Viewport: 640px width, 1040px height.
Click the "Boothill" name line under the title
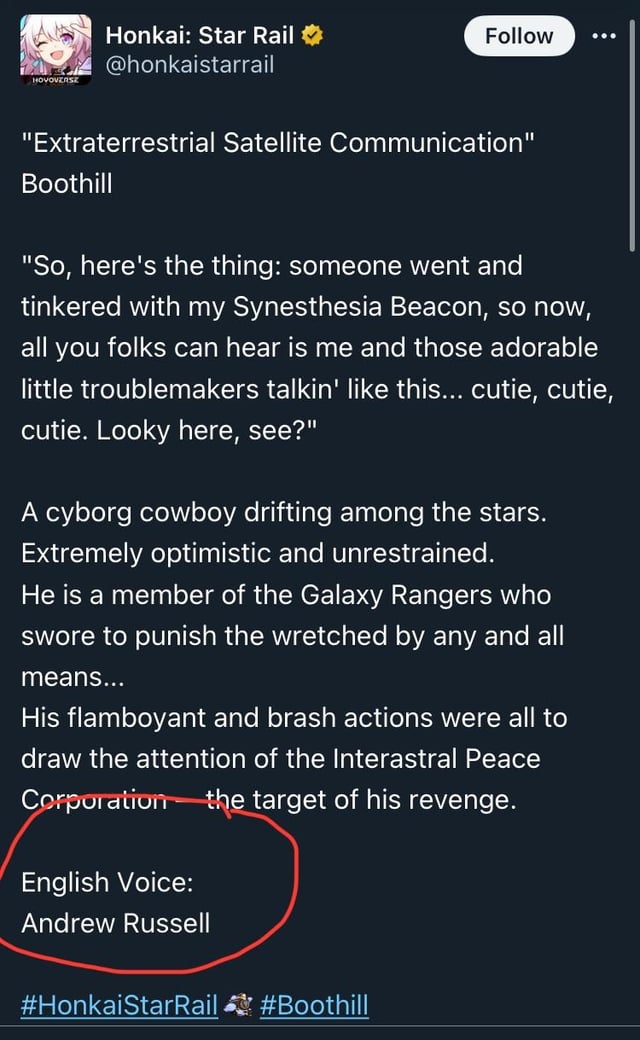pyautogui.click(x=67, y=184)
